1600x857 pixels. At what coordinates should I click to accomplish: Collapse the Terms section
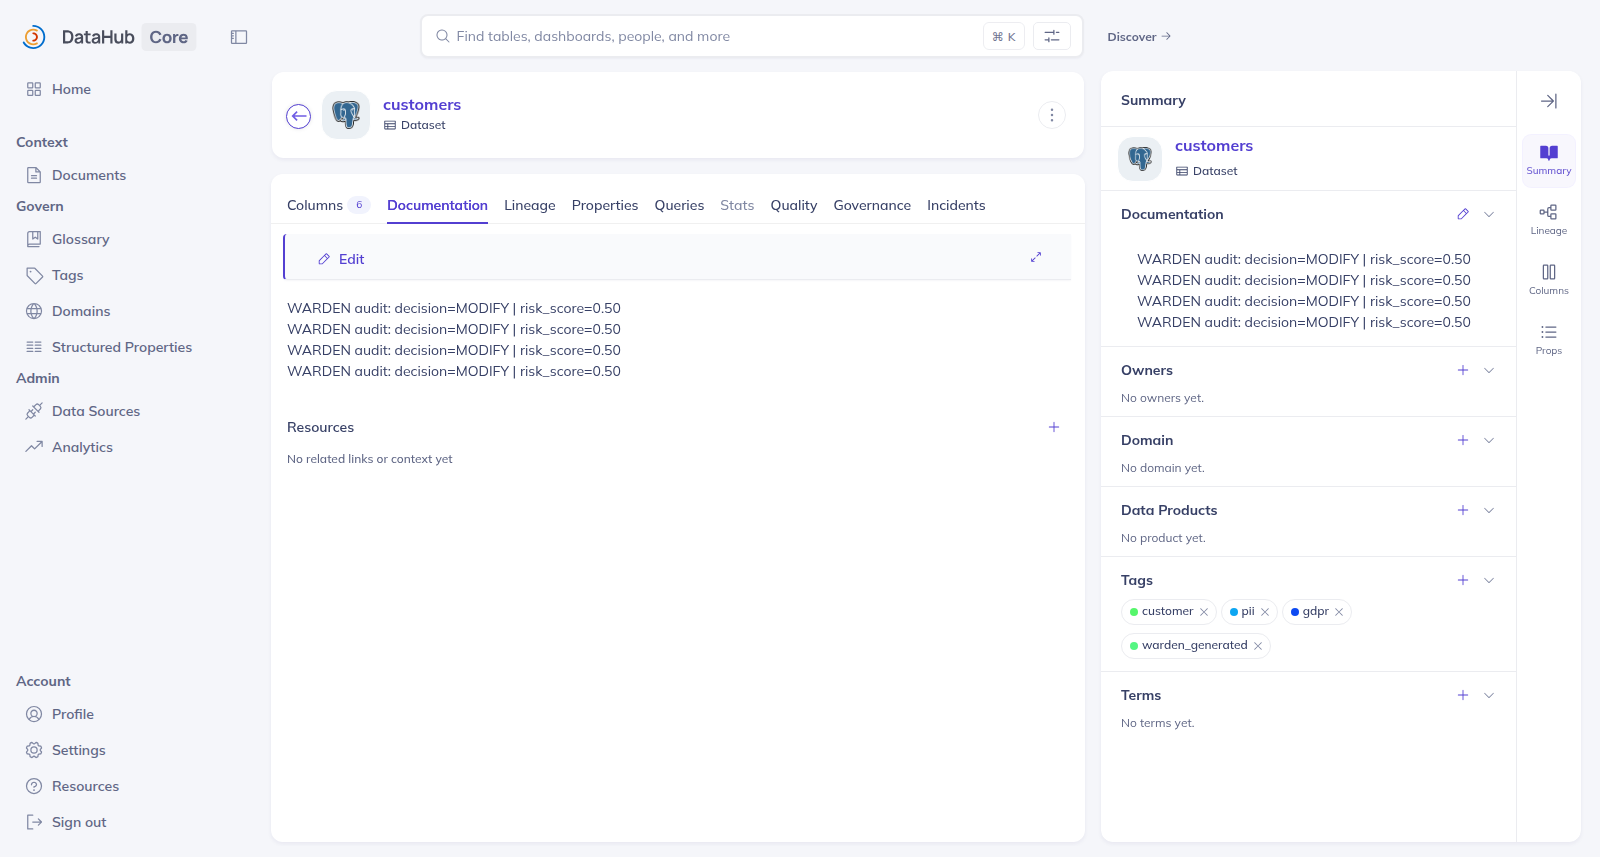pyautogui.click(x=1489, y=695)
